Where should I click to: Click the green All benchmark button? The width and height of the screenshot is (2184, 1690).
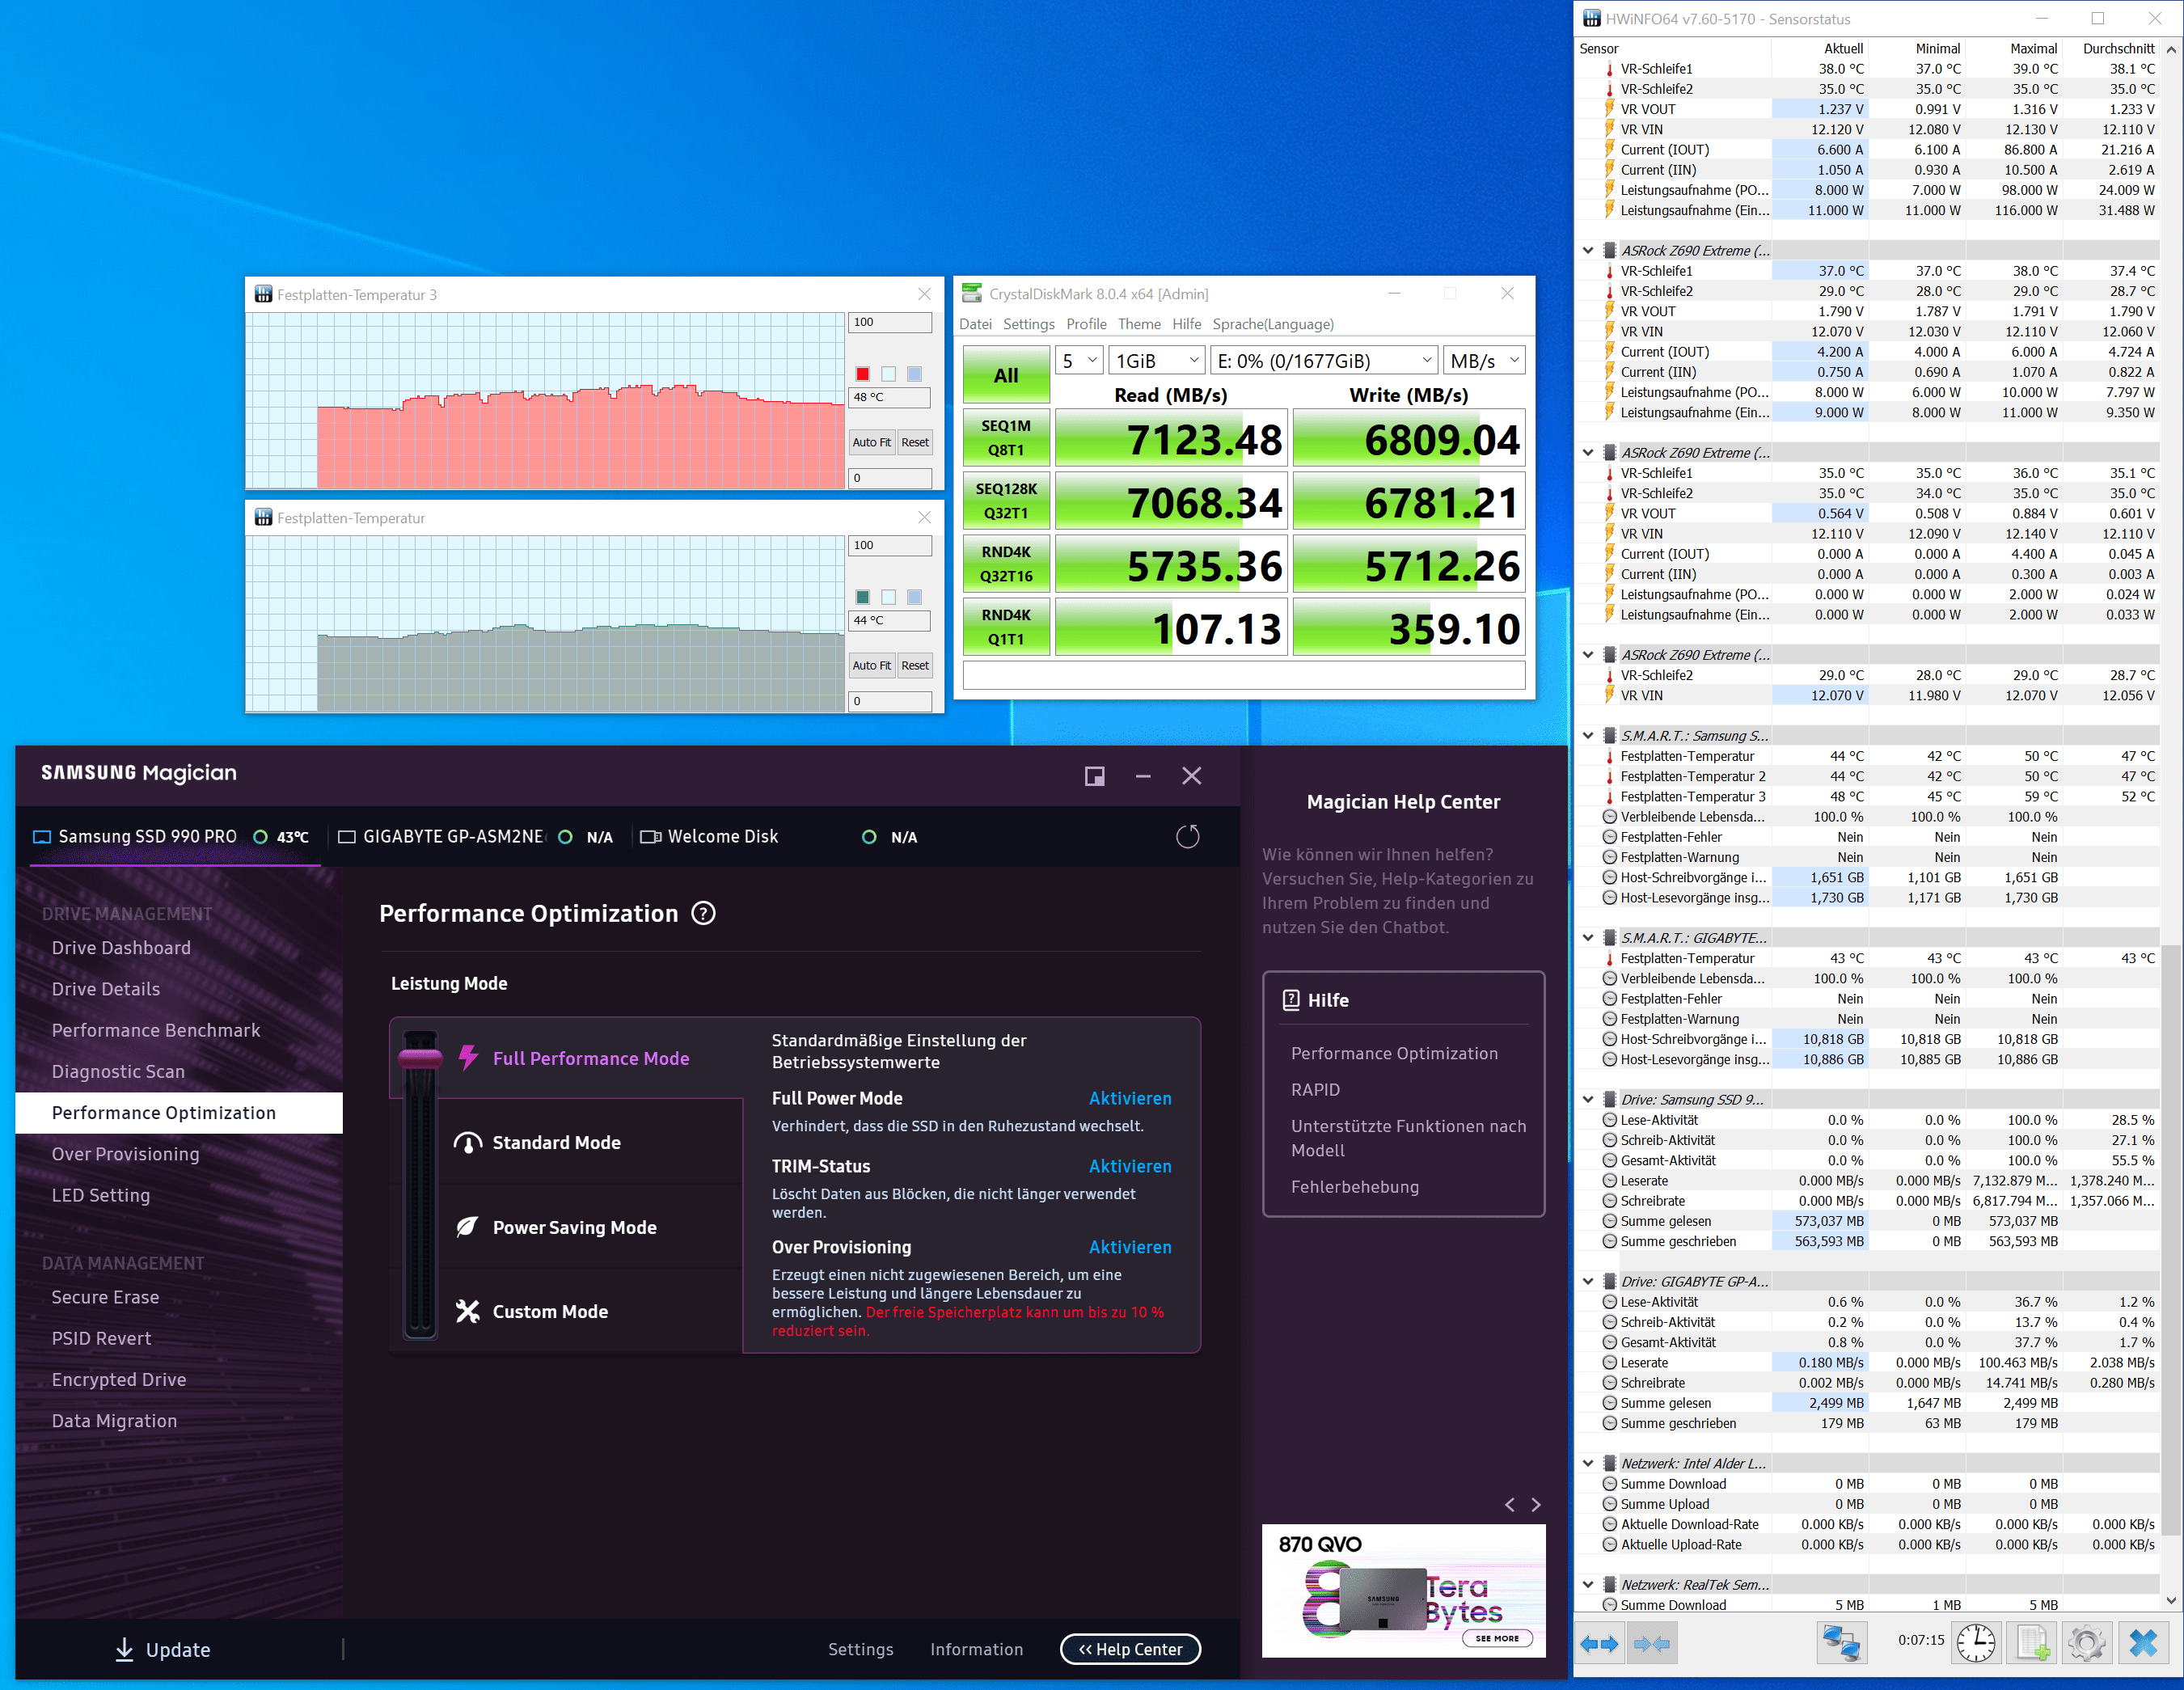(1006, 375)
